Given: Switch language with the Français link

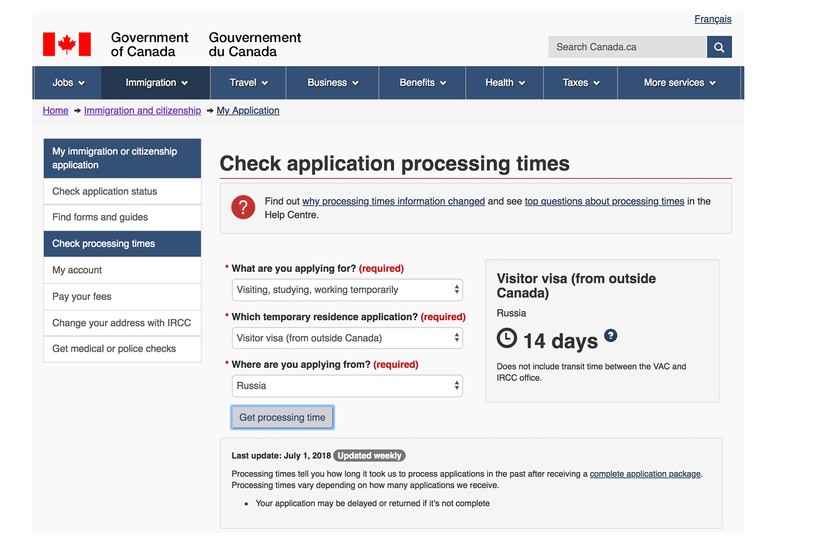Looking at the screenshot, I should coord(713,19).
